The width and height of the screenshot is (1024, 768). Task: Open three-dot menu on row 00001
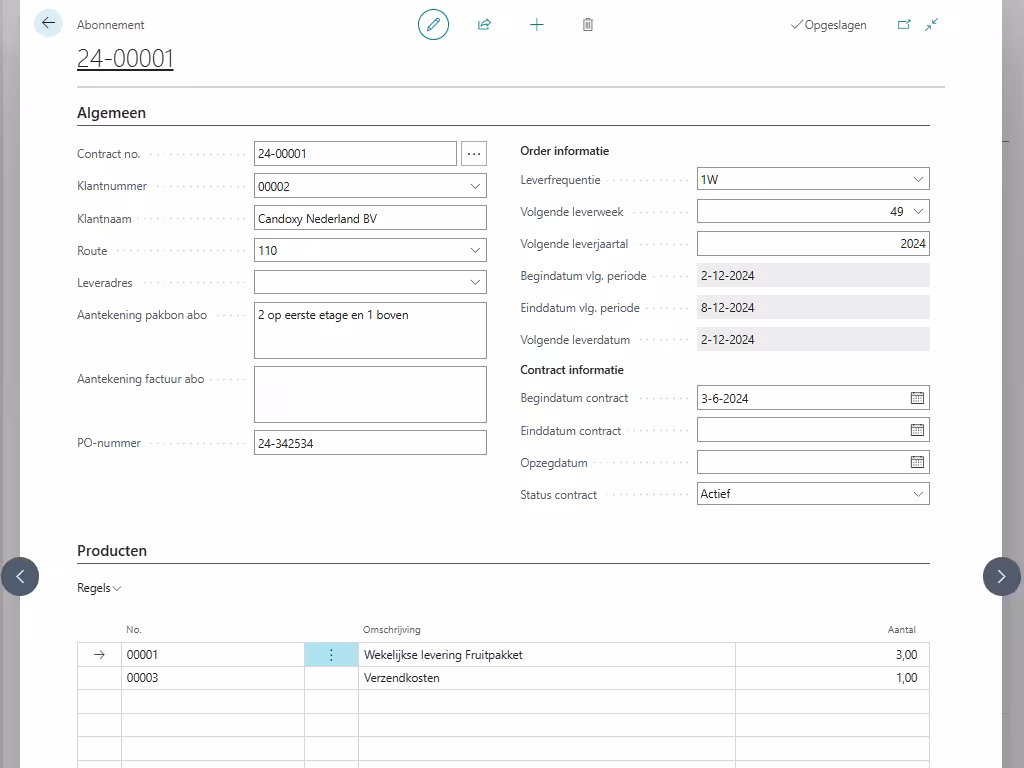pos(331,655)
